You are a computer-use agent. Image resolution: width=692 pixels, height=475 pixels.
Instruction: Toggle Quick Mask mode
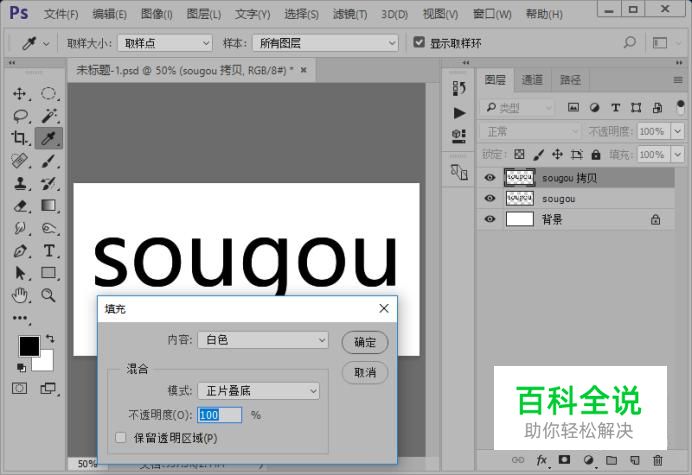pos(19,388)
